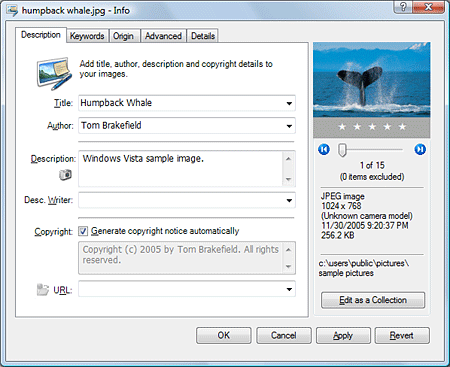The width and height of the screenshot is (450, 367).
Task: Click the grayed-out copyright notice text box
Action: click(x=187, y=258)
